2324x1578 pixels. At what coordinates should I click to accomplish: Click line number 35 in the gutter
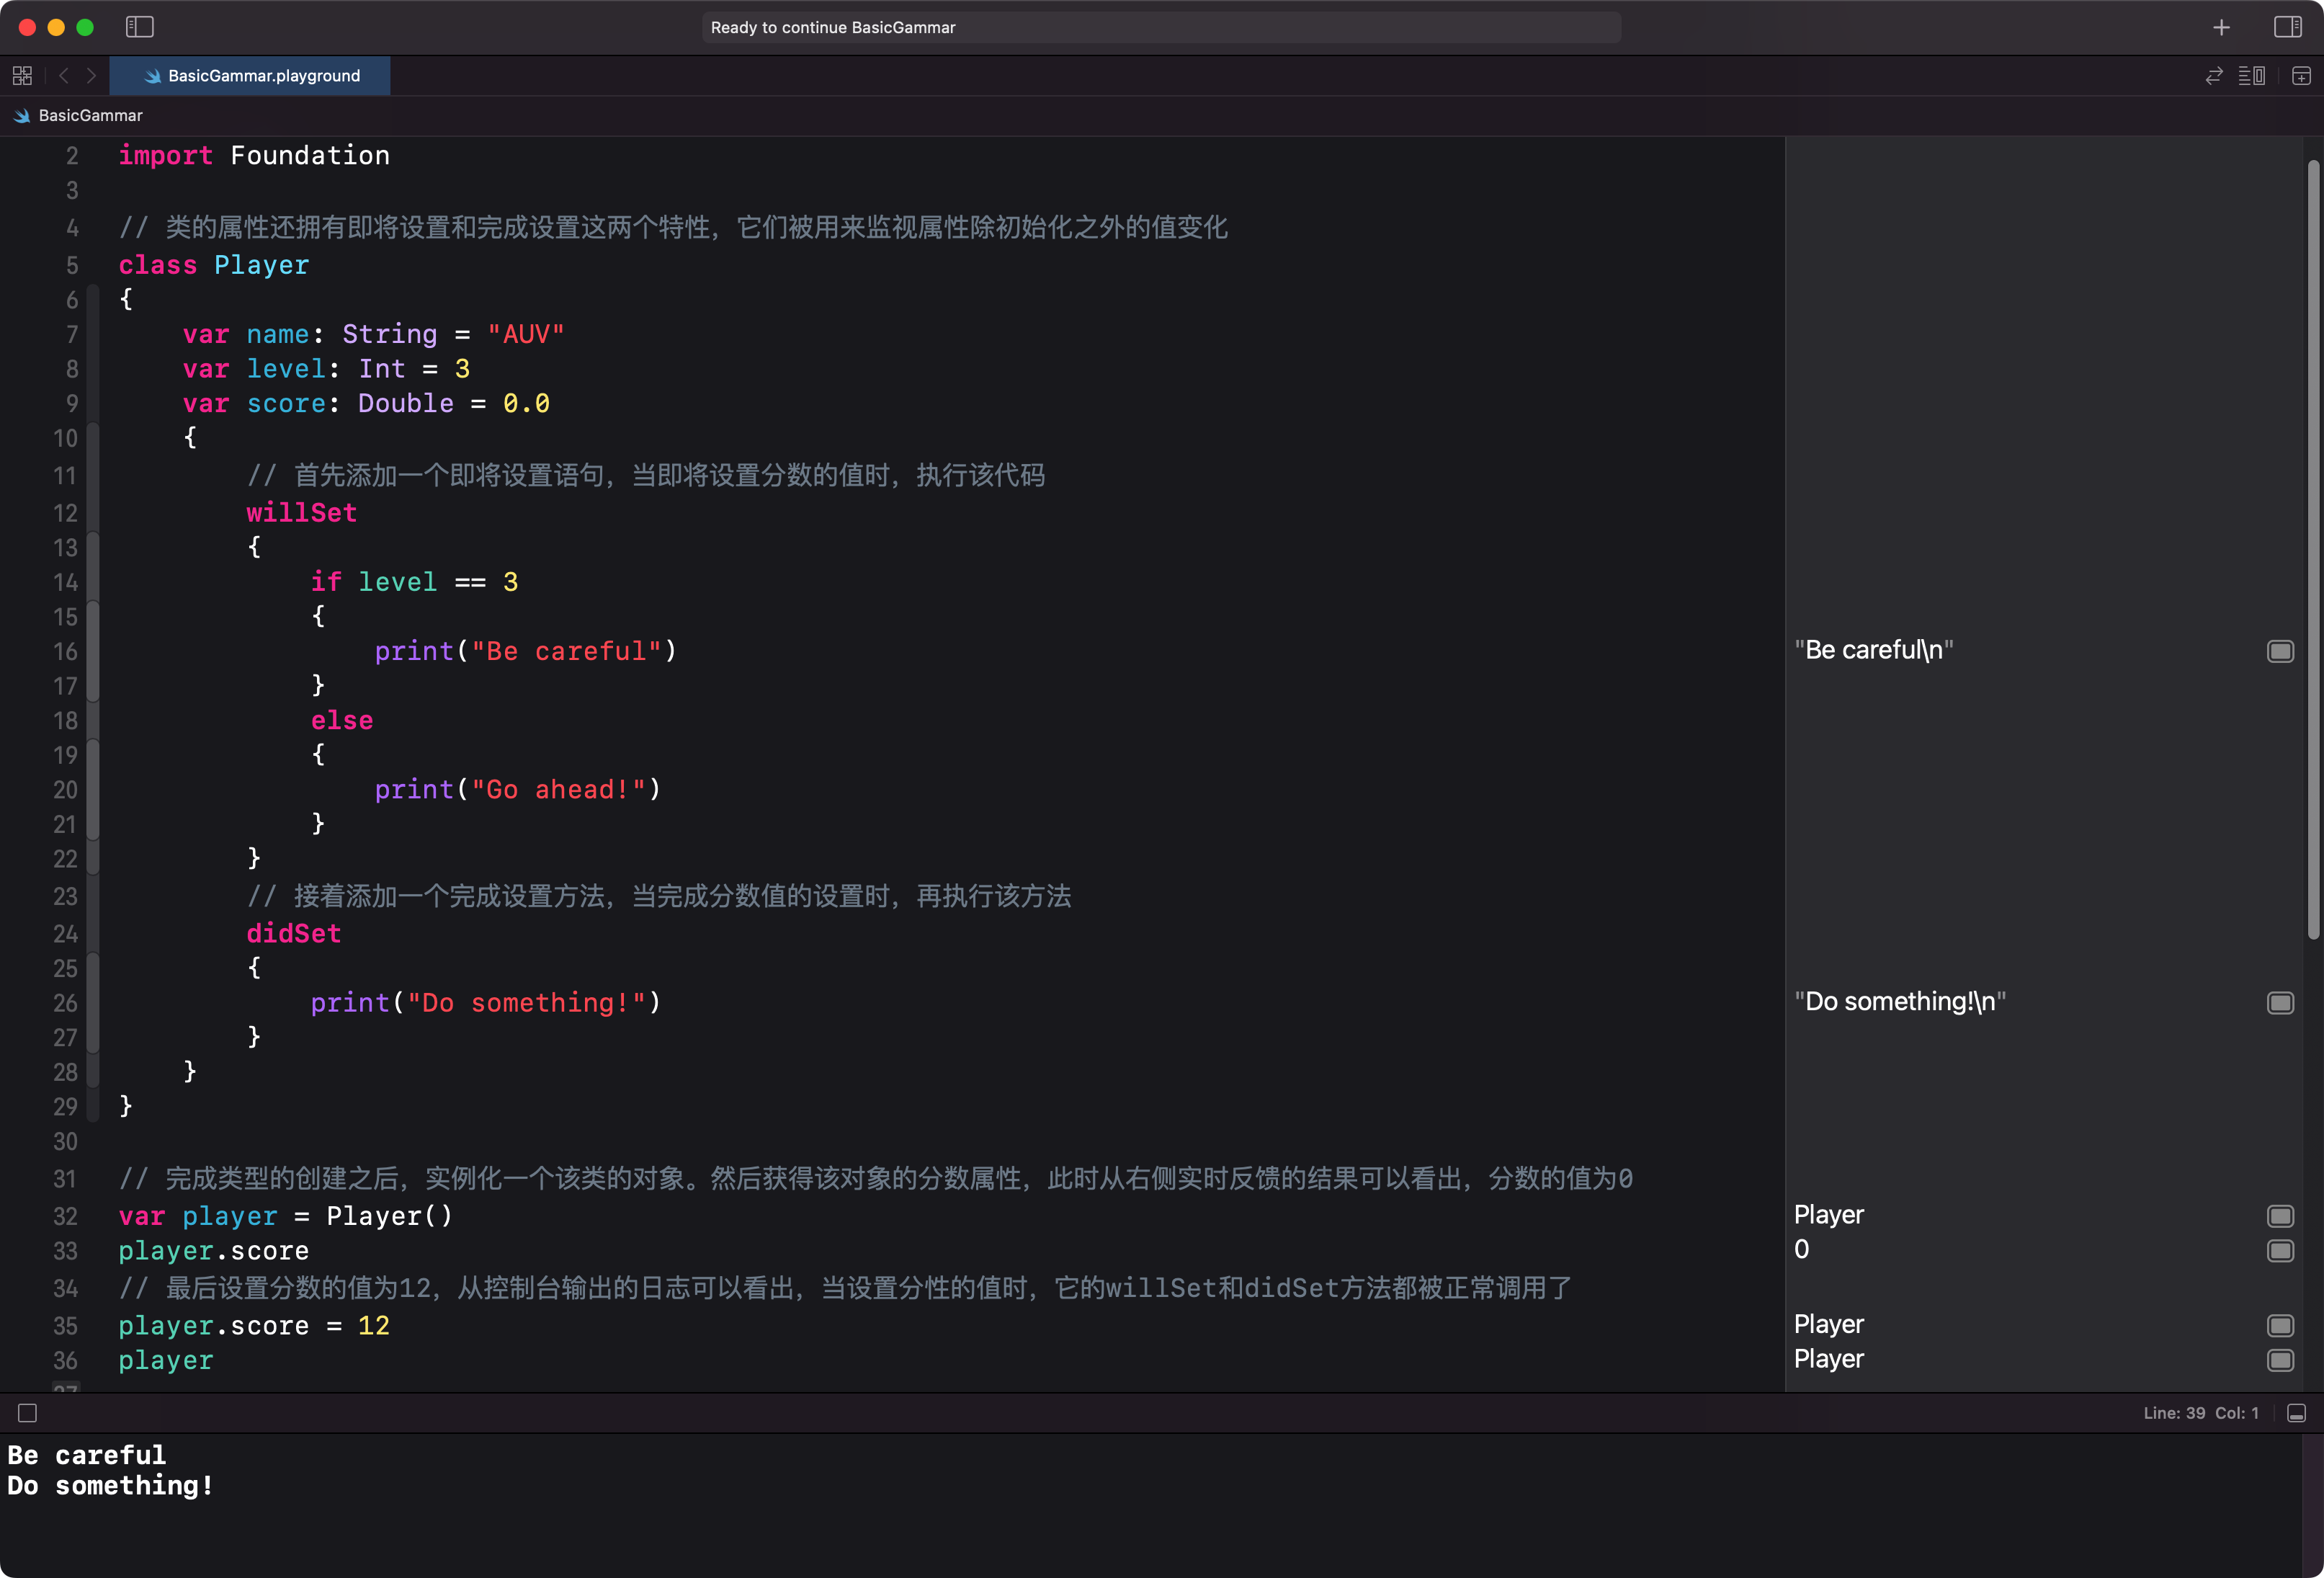coord(65,1326)
